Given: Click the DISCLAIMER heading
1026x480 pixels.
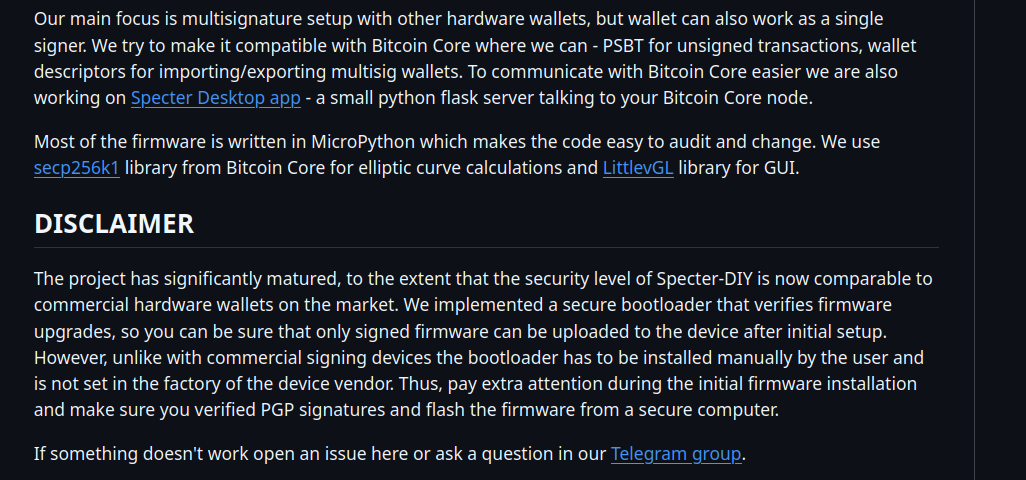Looking at the screenshot, I should (x=114, y=224).
